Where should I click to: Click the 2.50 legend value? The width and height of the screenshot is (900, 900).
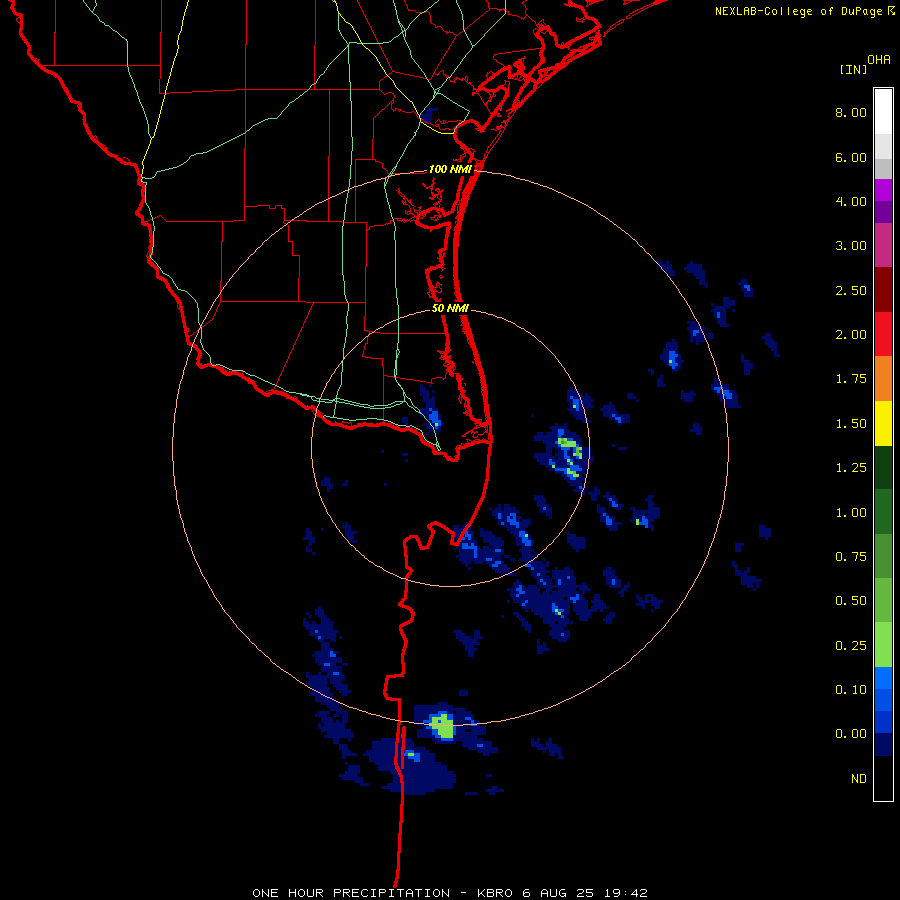tap(851, 290)
